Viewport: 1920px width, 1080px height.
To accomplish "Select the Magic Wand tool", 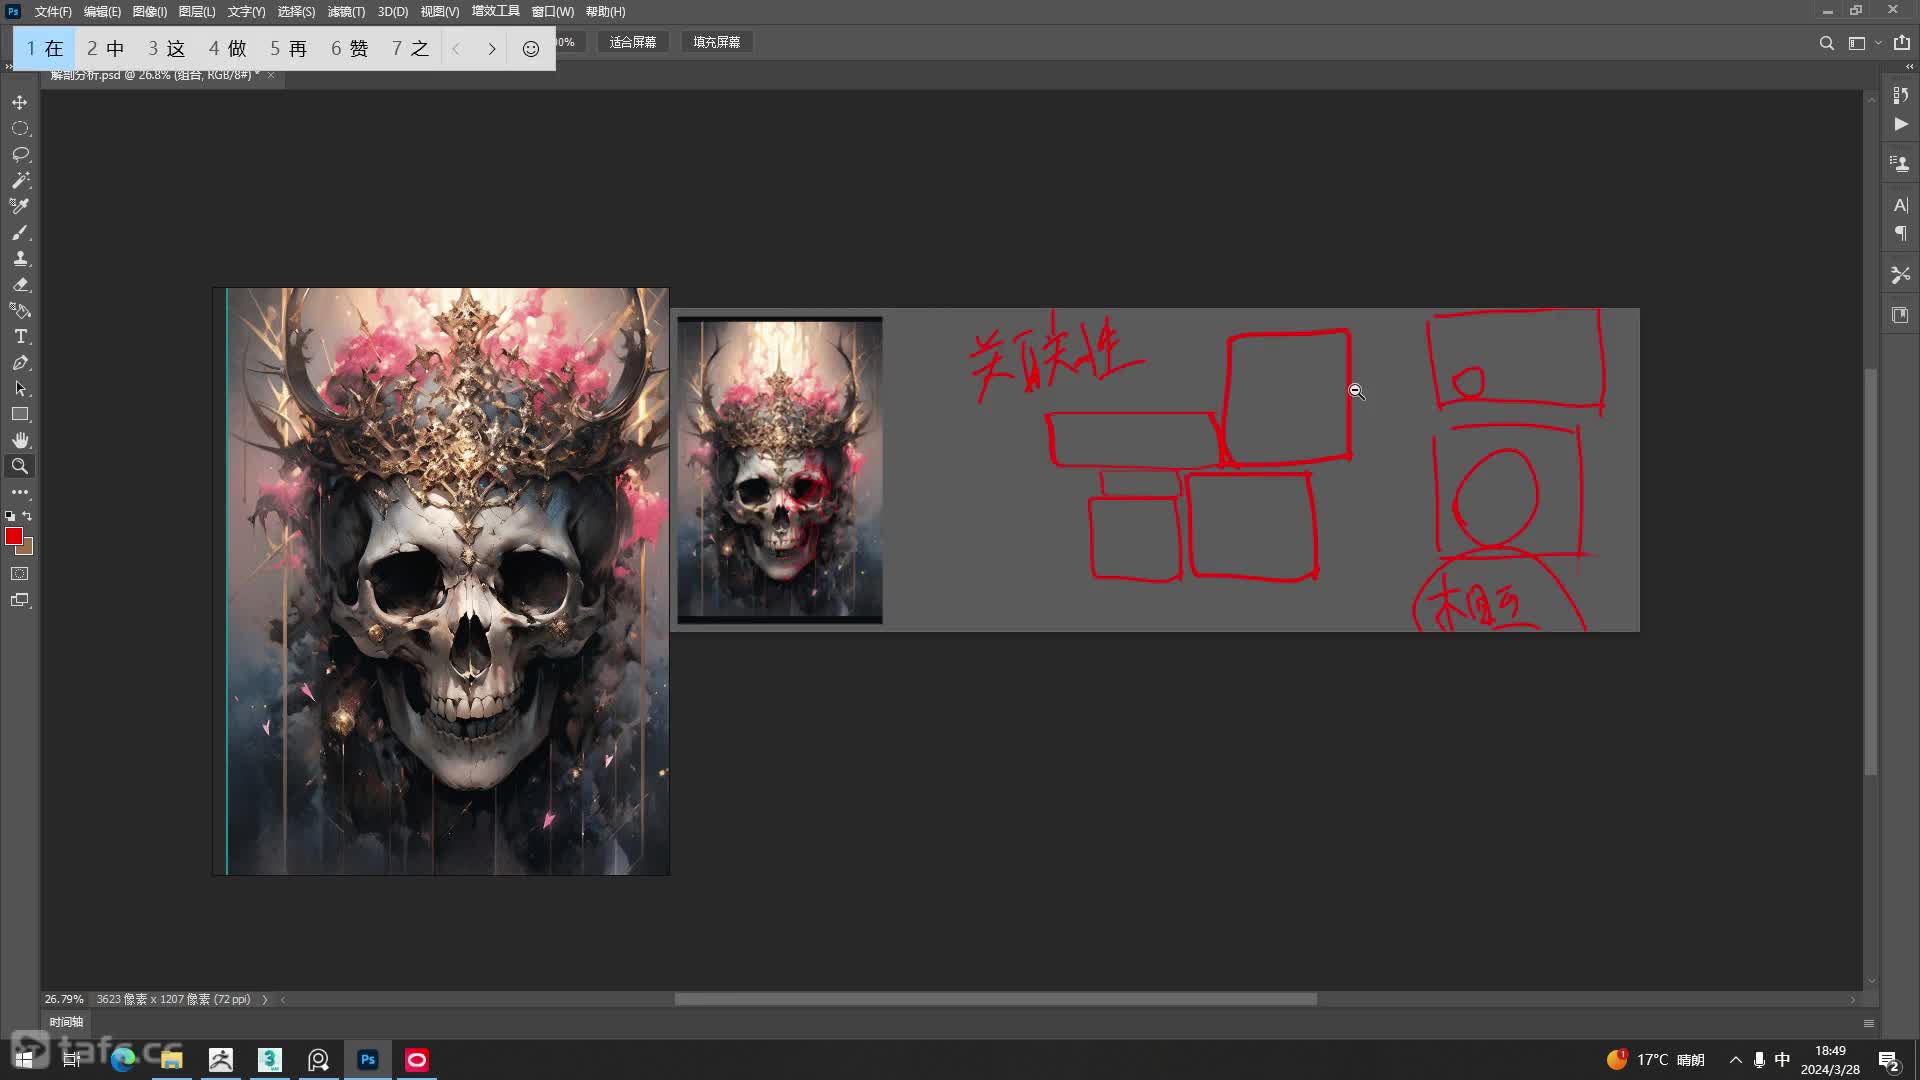I will (x=20, y=180).
